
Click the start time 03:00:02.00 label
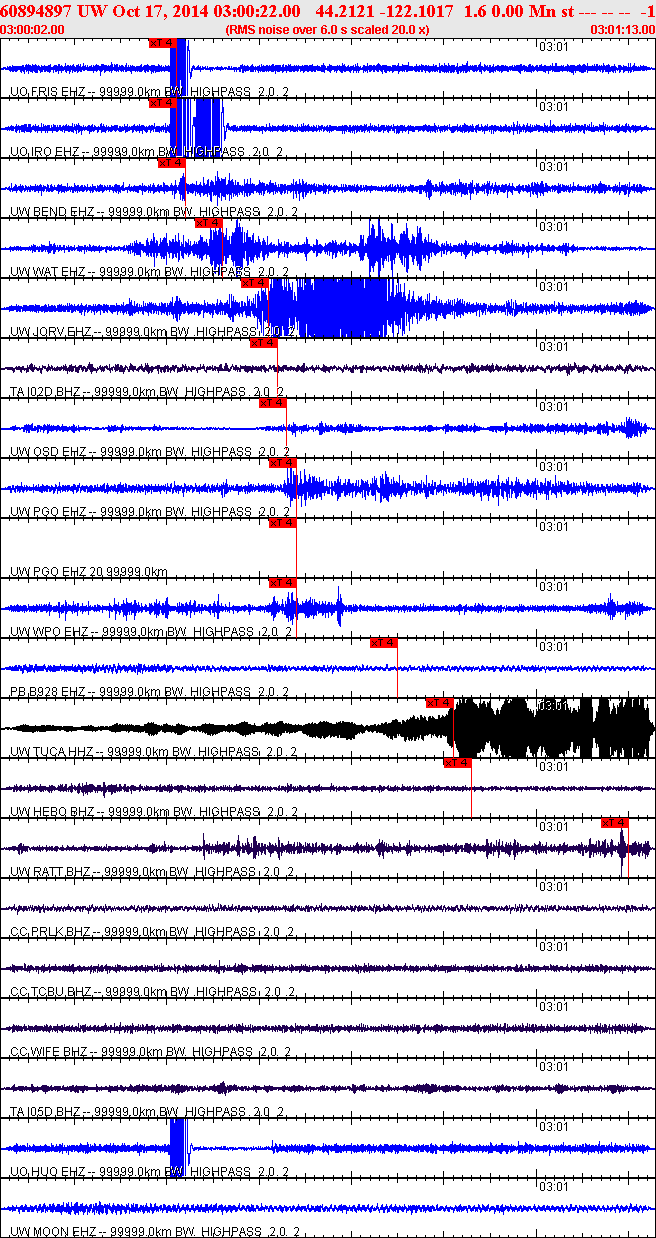34,29
